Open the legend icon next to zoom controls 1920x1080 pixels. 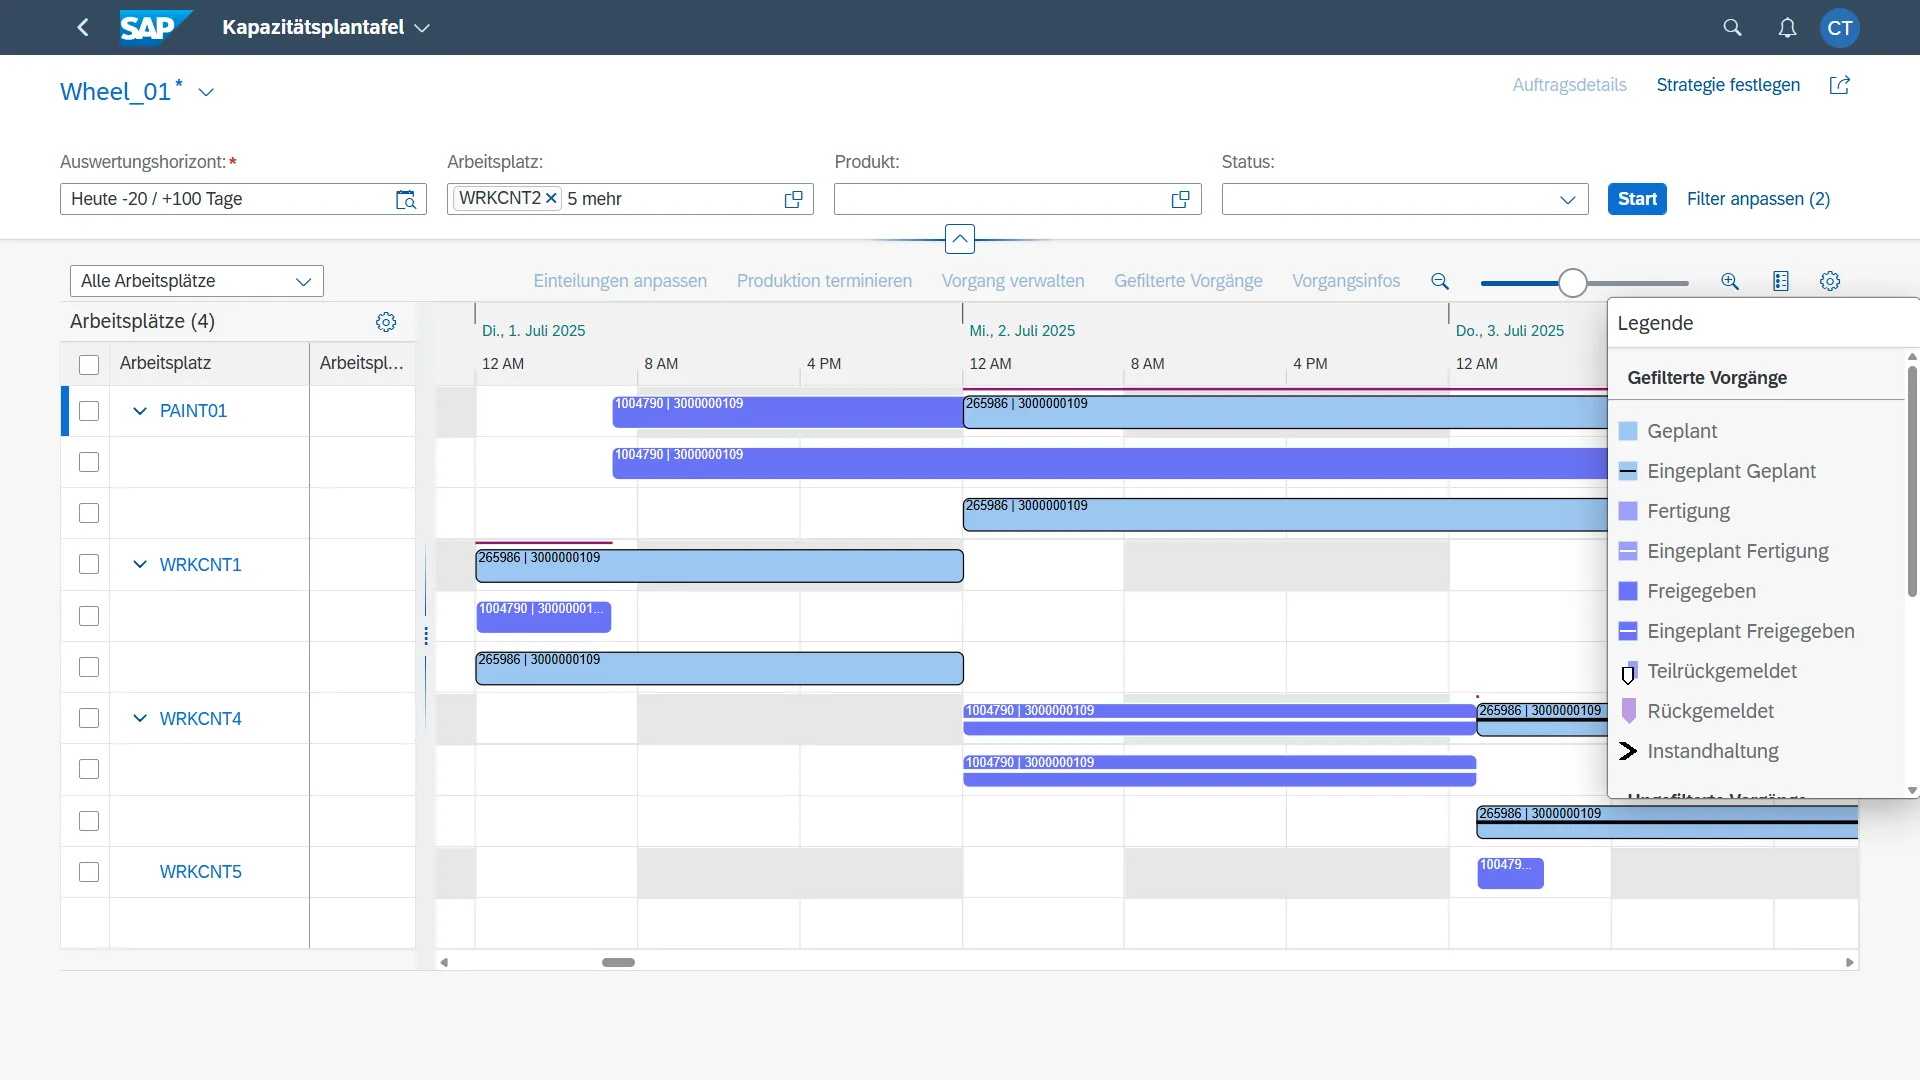tap(1781, 281)
